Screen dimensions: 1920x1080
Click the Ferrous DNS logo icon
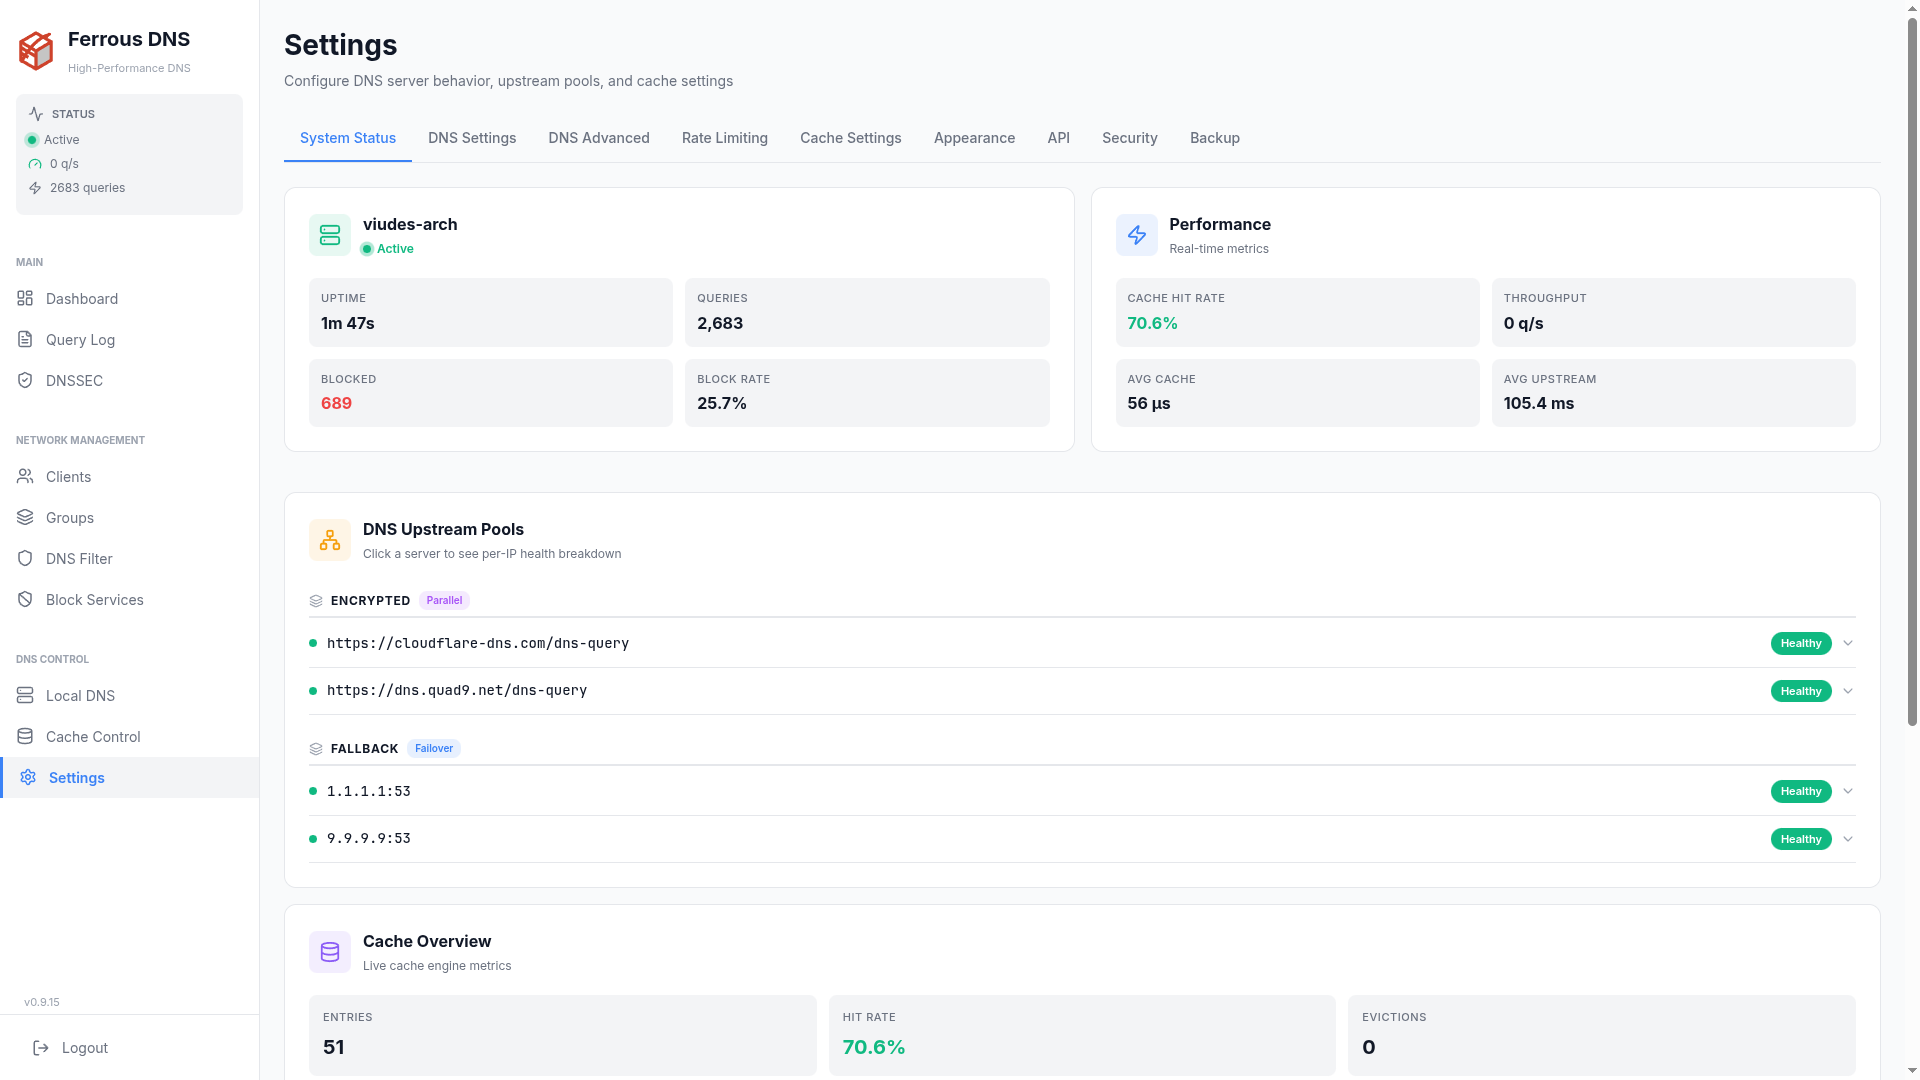(x=36, y=51)
